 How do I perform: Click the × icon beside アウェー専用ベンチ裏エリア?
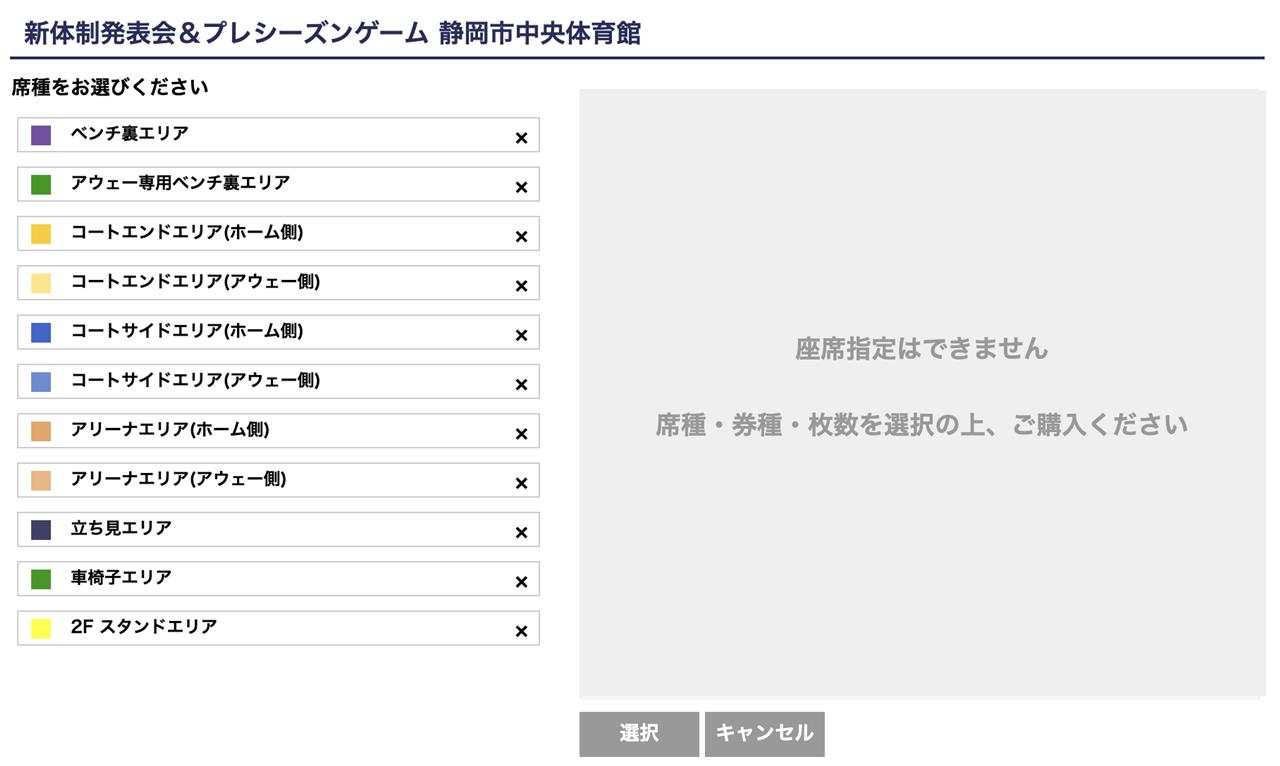coord(521,187)
